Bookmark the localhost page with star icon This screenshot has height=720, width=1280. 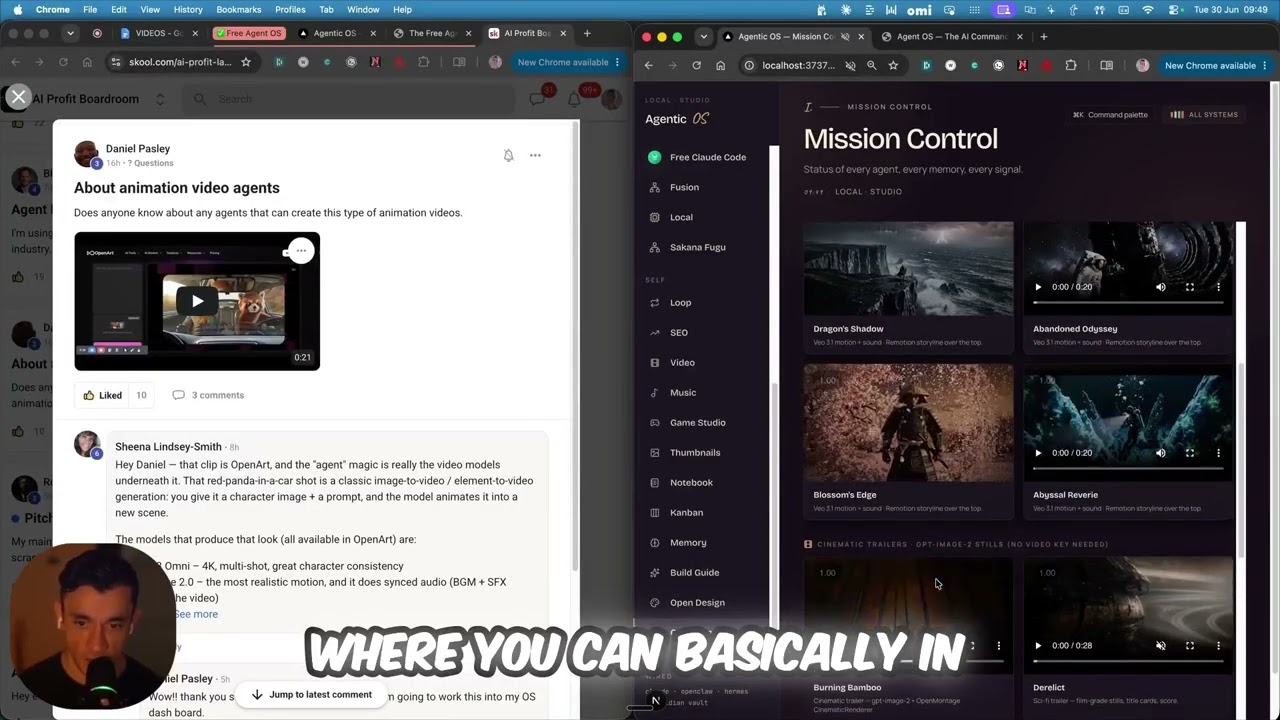click(893, 65)
